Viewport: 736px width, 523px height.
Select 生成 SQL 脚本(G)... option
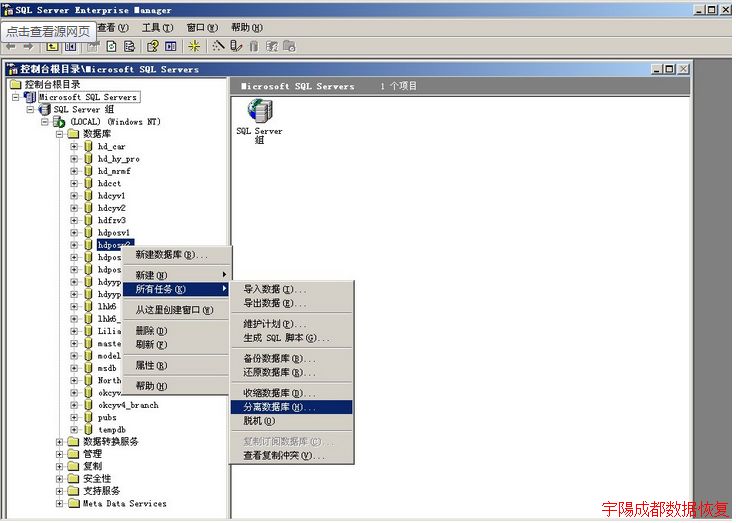tap(291, 338)
